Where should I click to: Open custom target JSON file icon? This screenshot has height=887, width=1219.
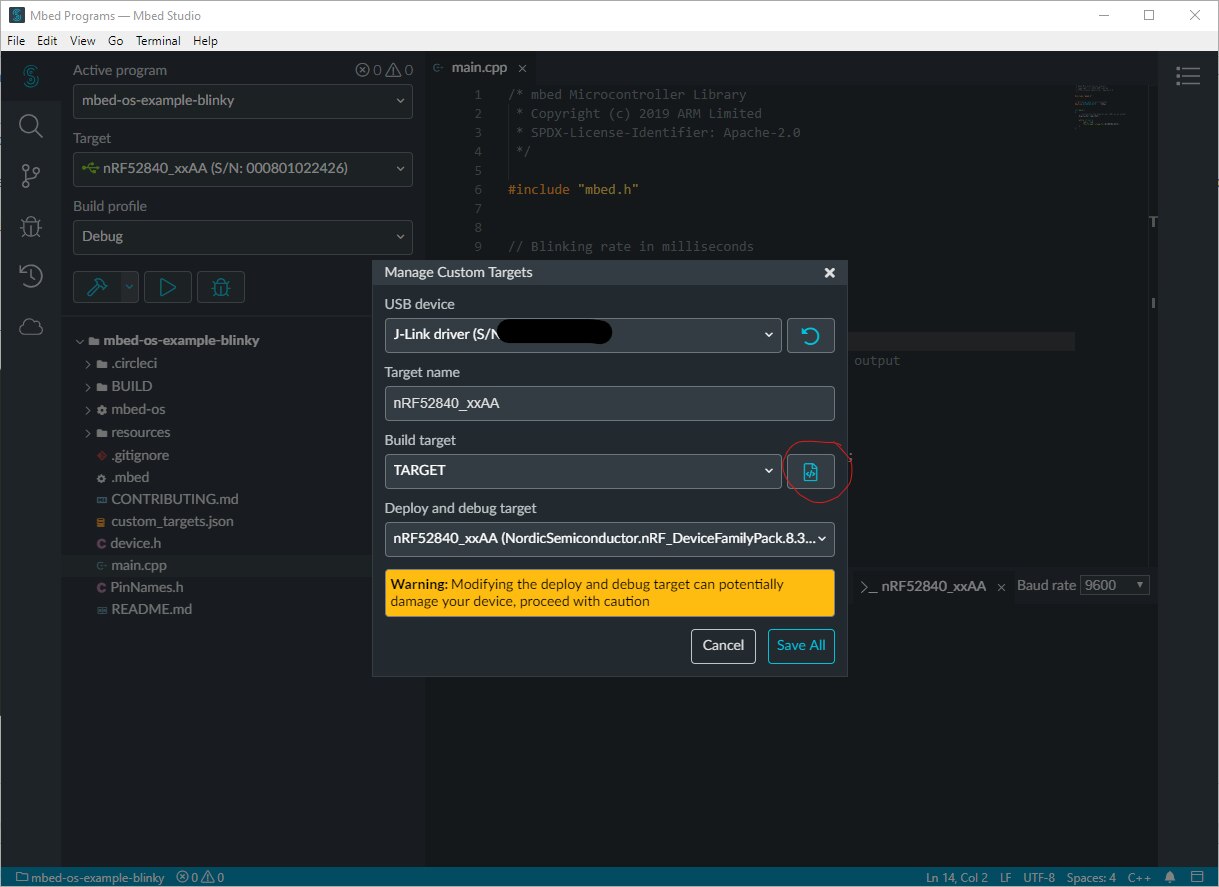pyautogui.click(x=810, y=472)
